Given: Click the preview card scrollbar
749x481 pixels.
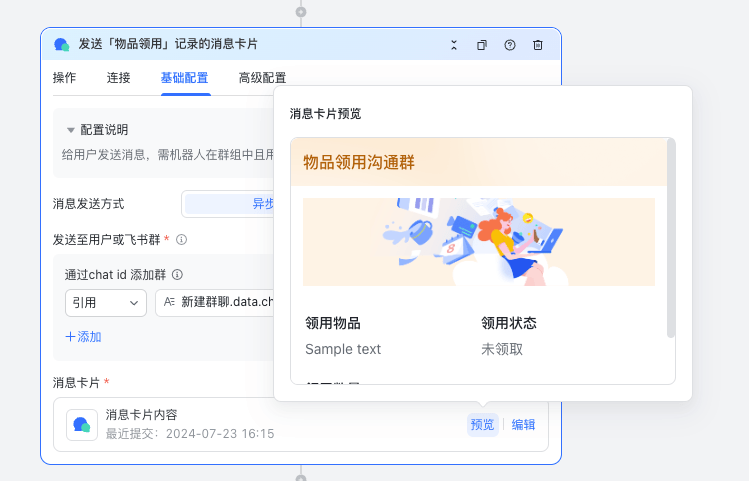Looking at the screenshot, I should coord(671,238).
